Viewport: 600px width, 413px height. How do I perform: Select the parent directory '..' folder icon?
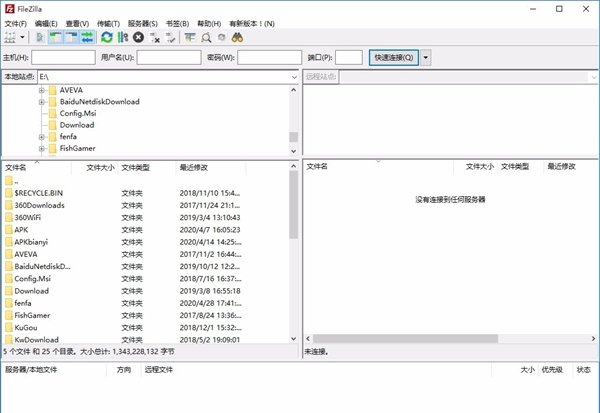pos(9,181)
